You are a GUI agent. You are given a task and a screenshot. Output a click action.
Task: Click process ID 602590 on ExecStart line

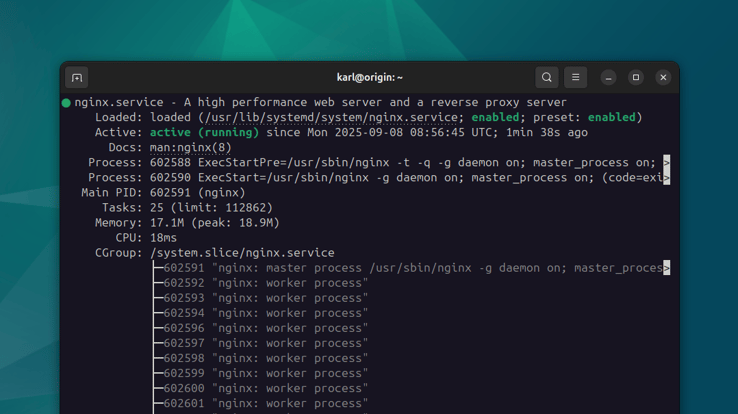[170, 178]
